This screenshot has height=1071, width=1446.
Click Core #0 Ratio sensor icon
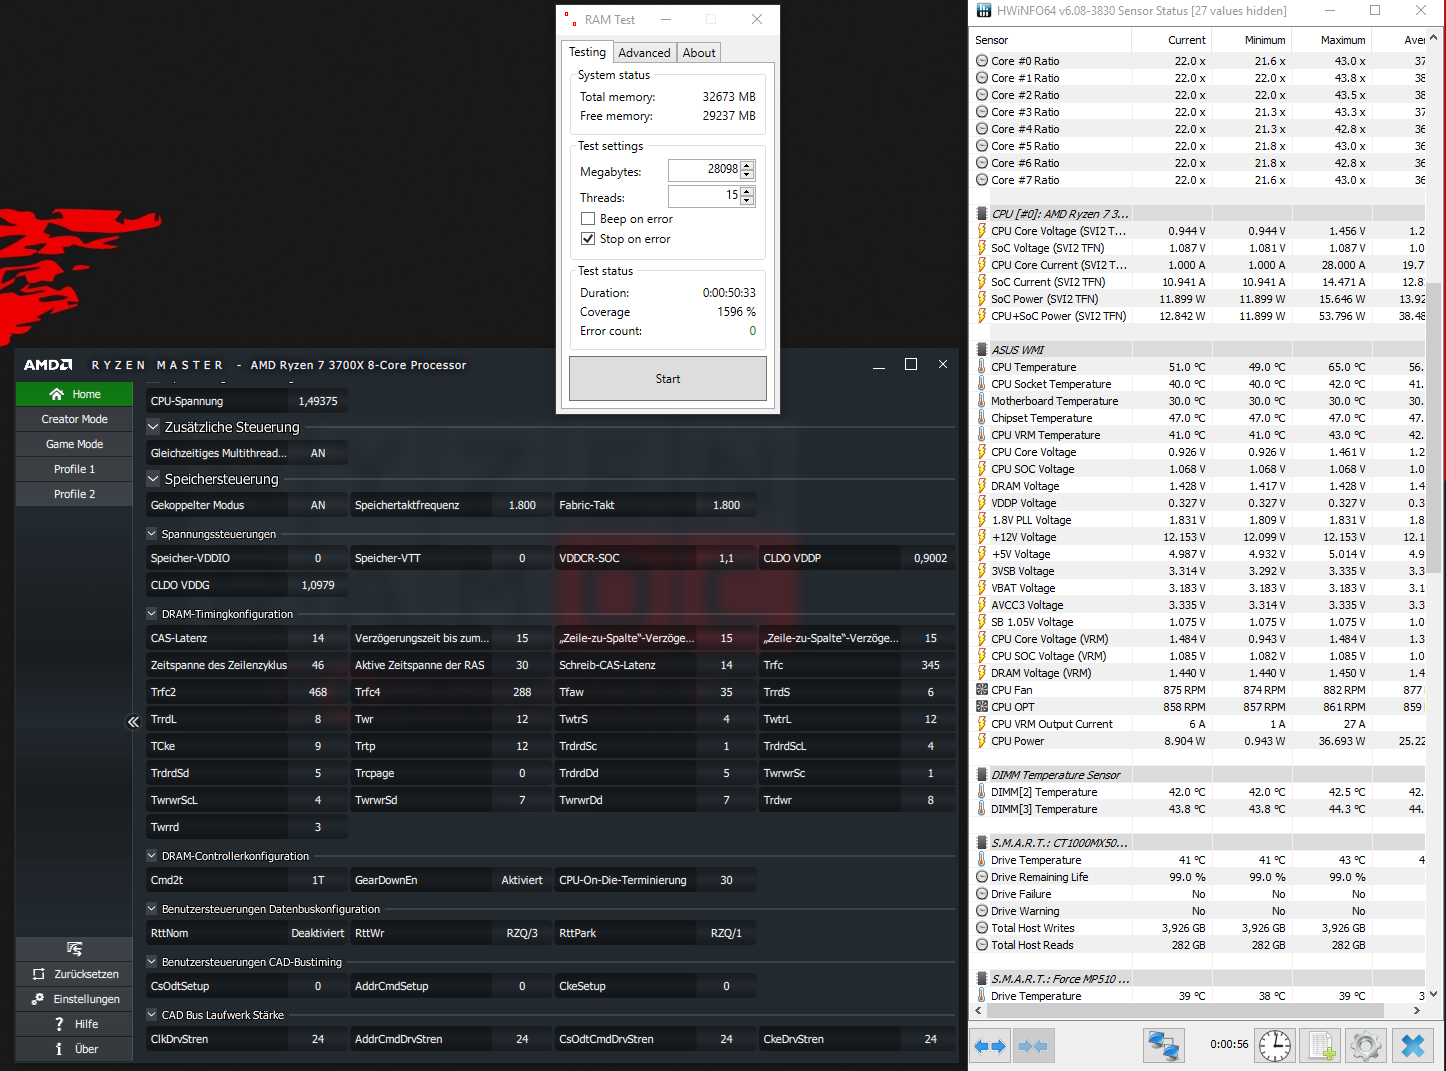point(982,61)
